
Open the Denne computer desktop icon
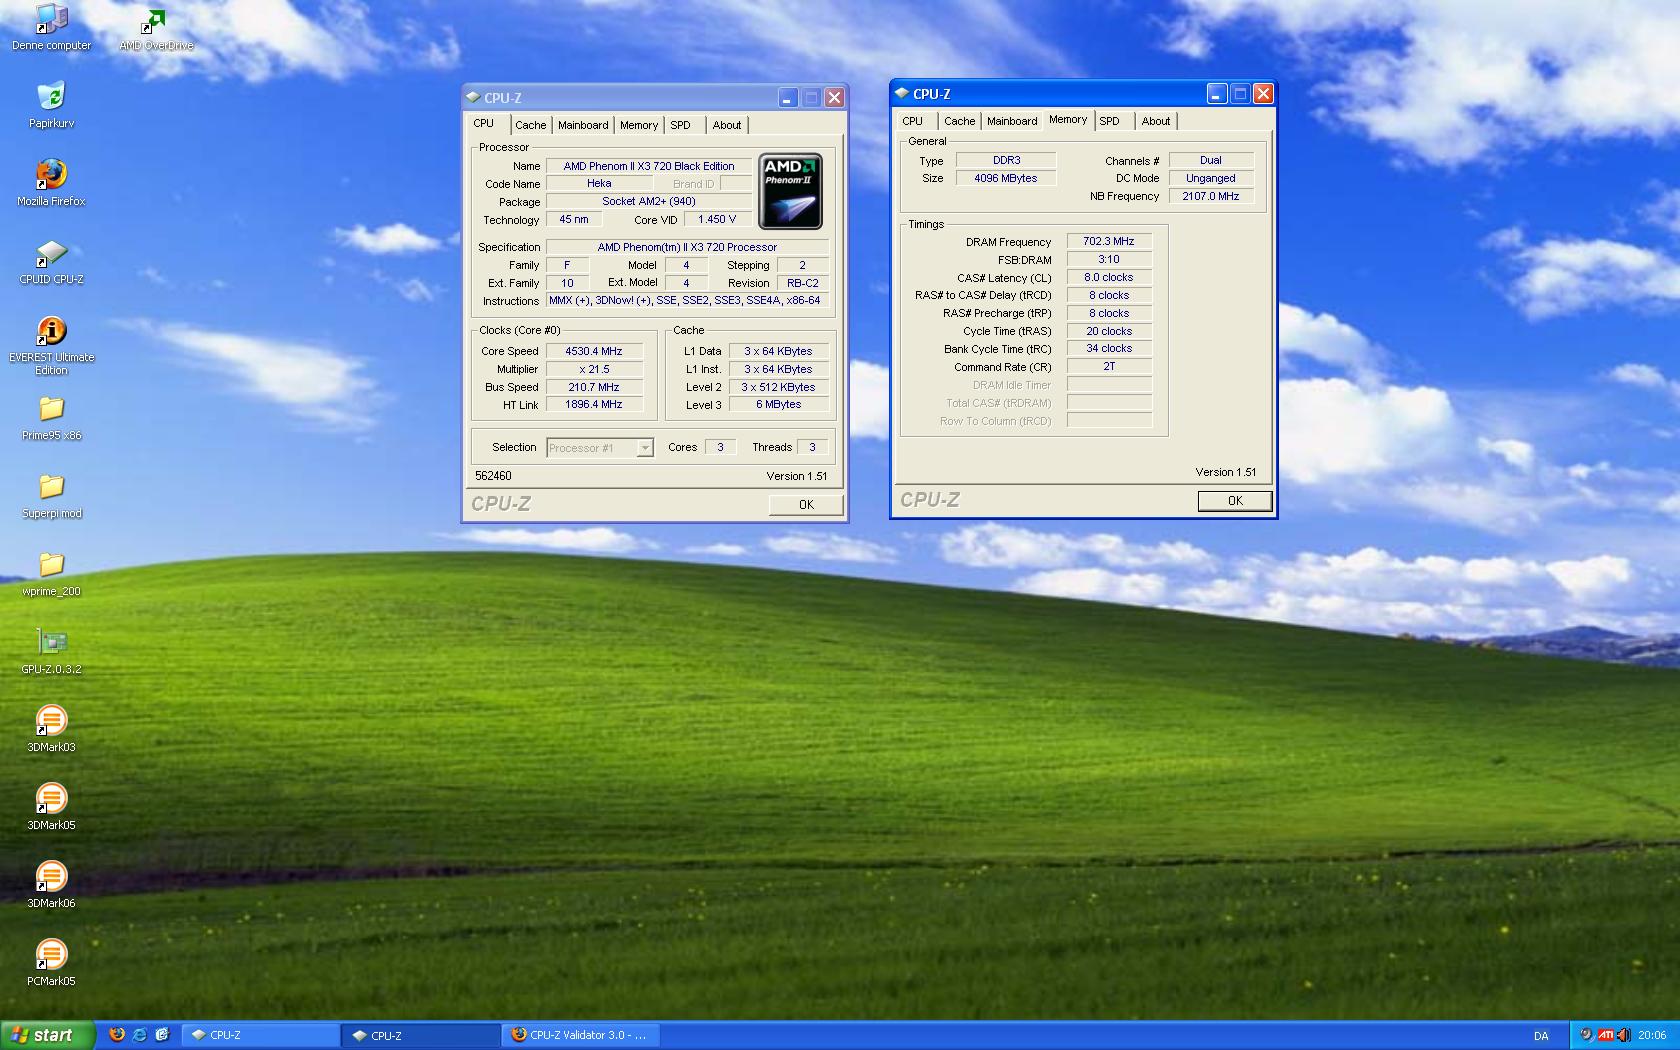(51, 28)
